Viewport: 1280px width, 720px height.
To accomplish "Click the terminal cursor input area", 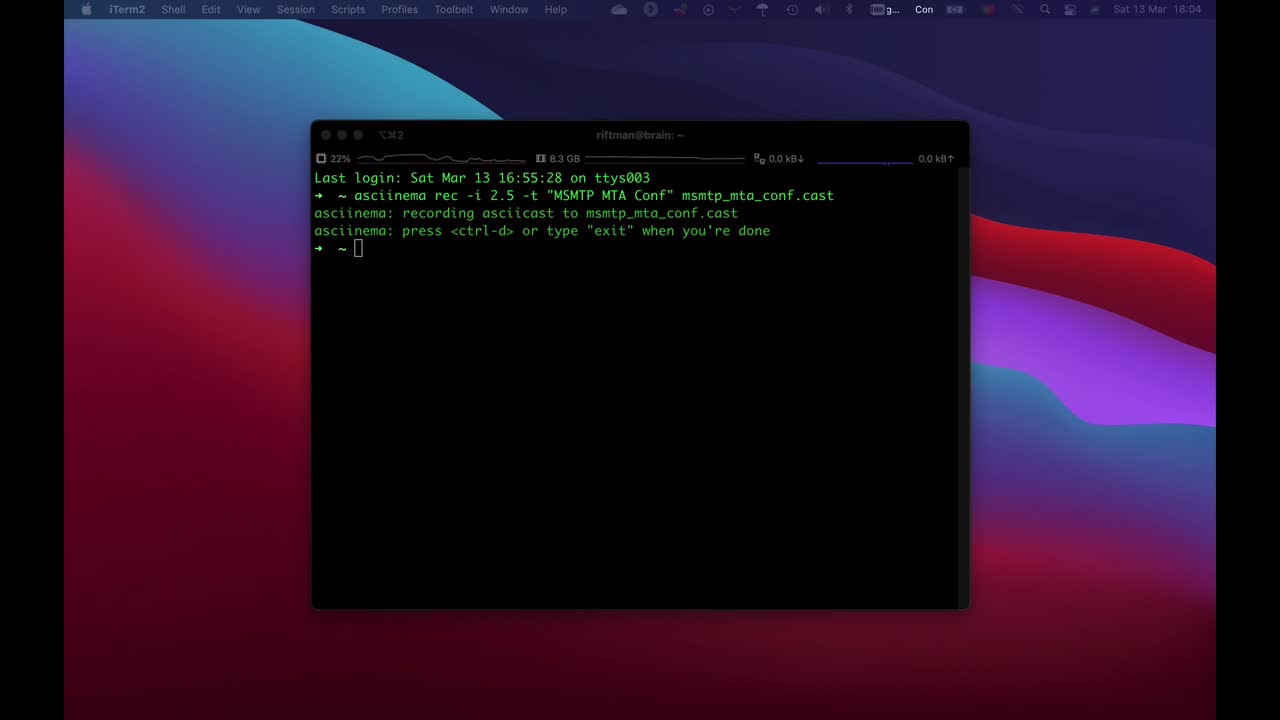I will [x=359, y=248].
